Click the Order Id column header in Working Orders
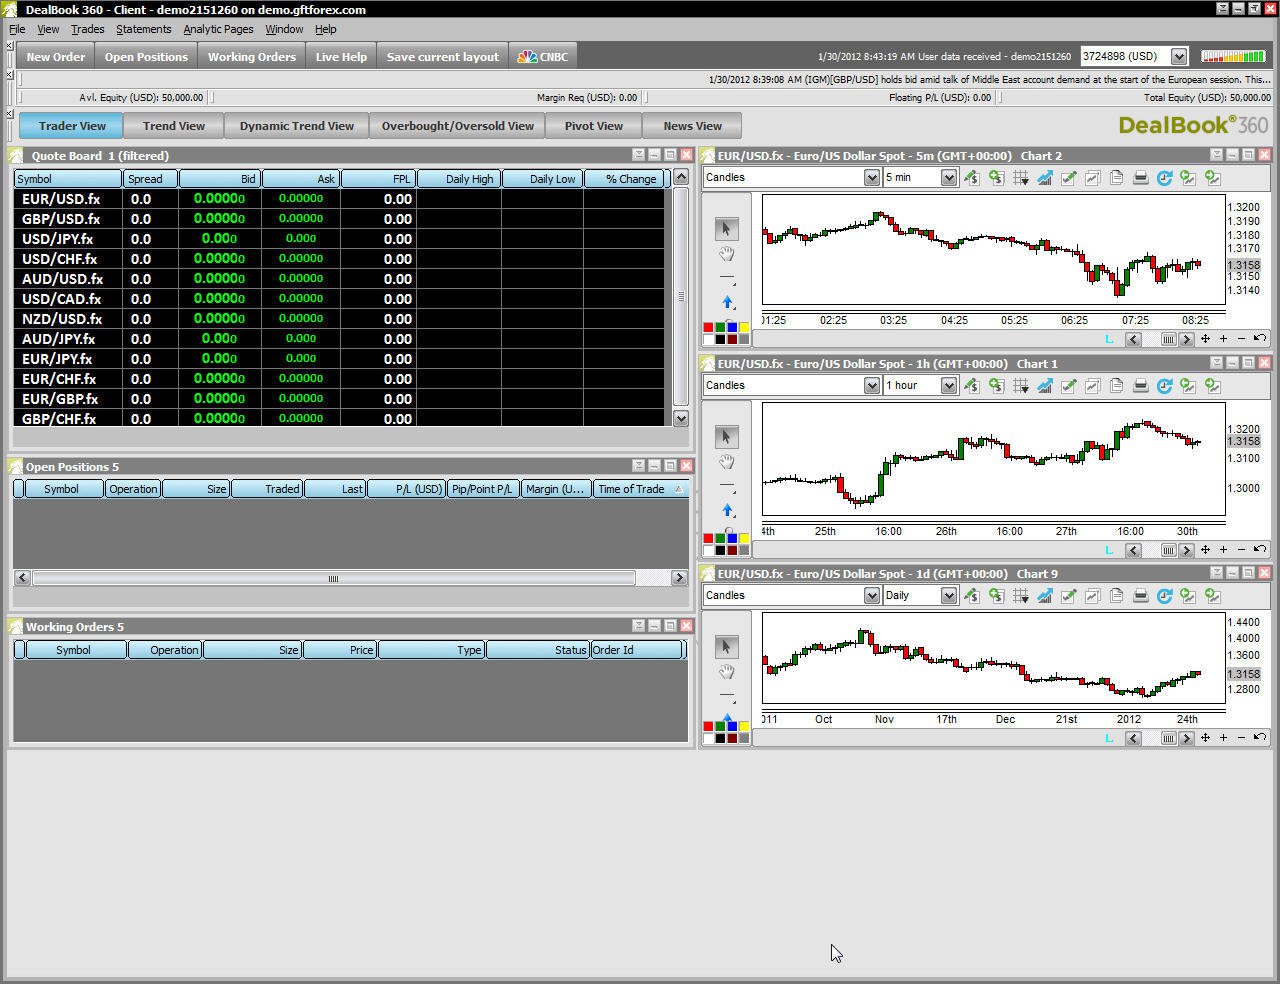This screenshot has width=1280, height=984. pyautogui.click(x=636, y=650)
